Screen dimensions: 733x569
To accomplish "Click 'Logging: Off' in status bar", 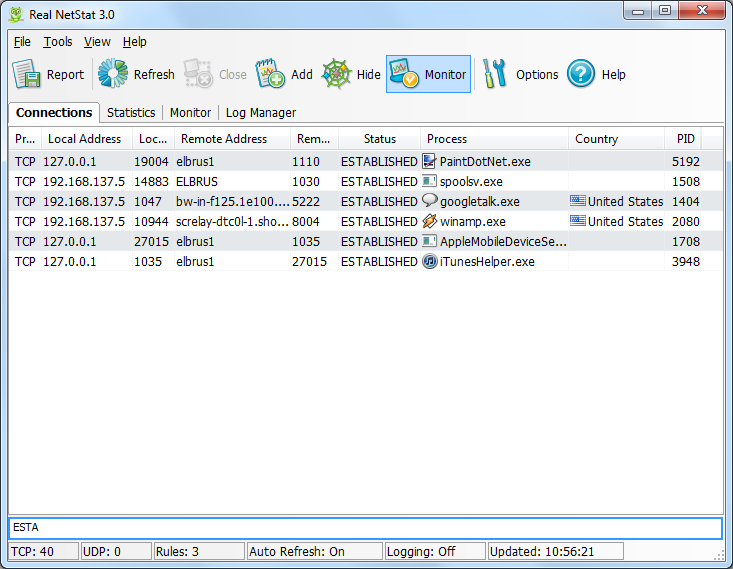I will [435, 551].
